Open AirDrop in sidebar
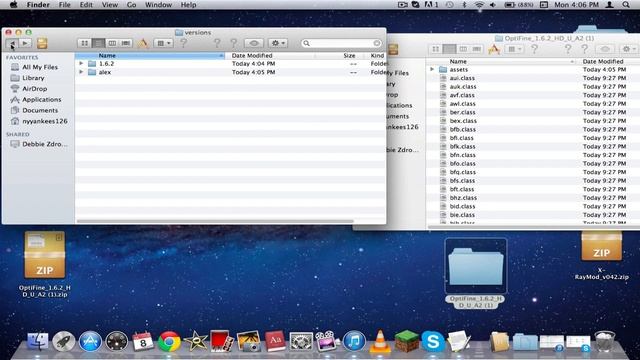Viewport: 640px width, 360px height. (x=34, y=89)
